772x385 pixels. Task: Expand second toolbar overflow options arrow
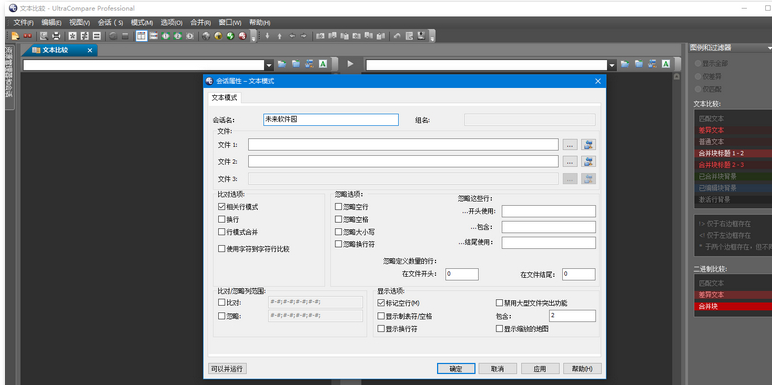(x=432, y=36)
